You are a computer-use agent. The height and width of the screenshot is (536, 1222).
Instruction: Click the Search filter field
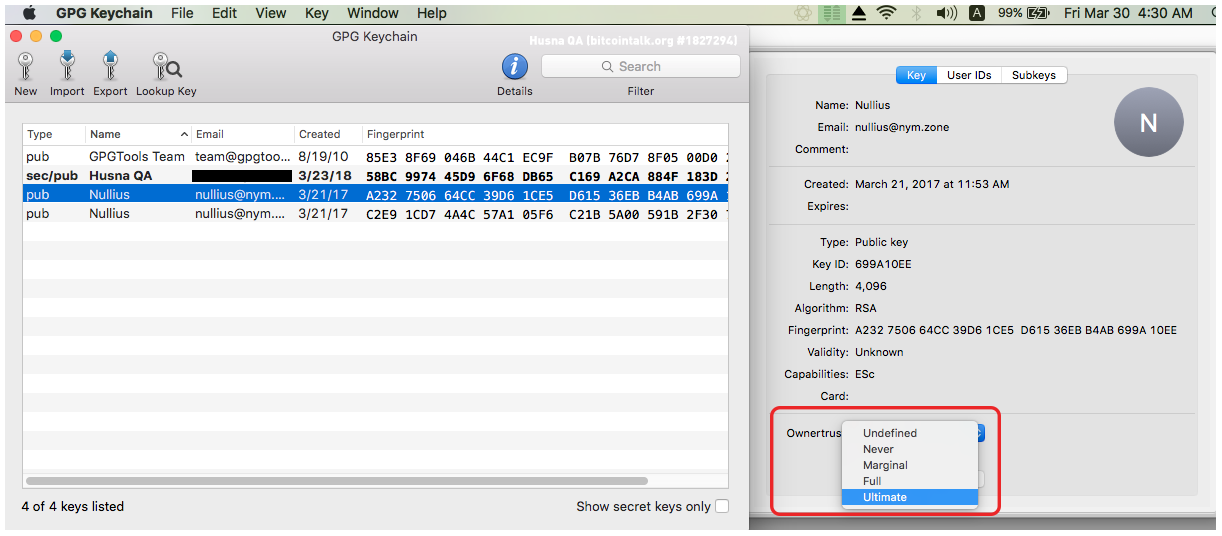[640, 66]
